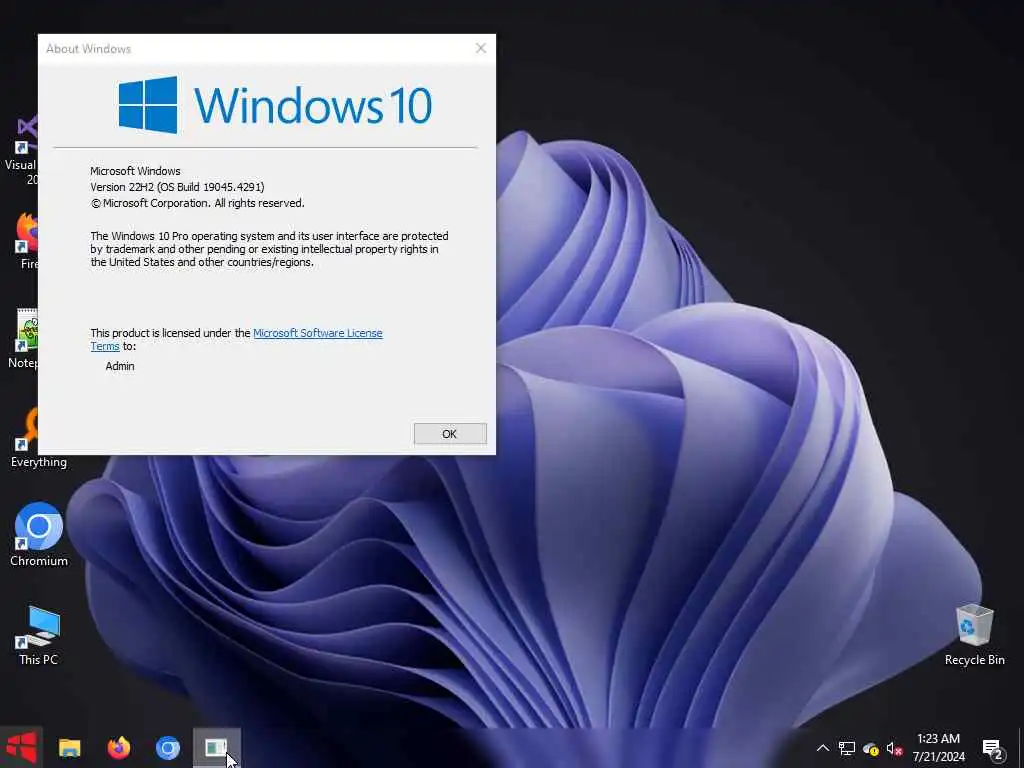Image resolution: width=1024 pixels, height=768 pixels.
Task: Select the Visual Studio desktop shortcut
Action: click(22, 150)
